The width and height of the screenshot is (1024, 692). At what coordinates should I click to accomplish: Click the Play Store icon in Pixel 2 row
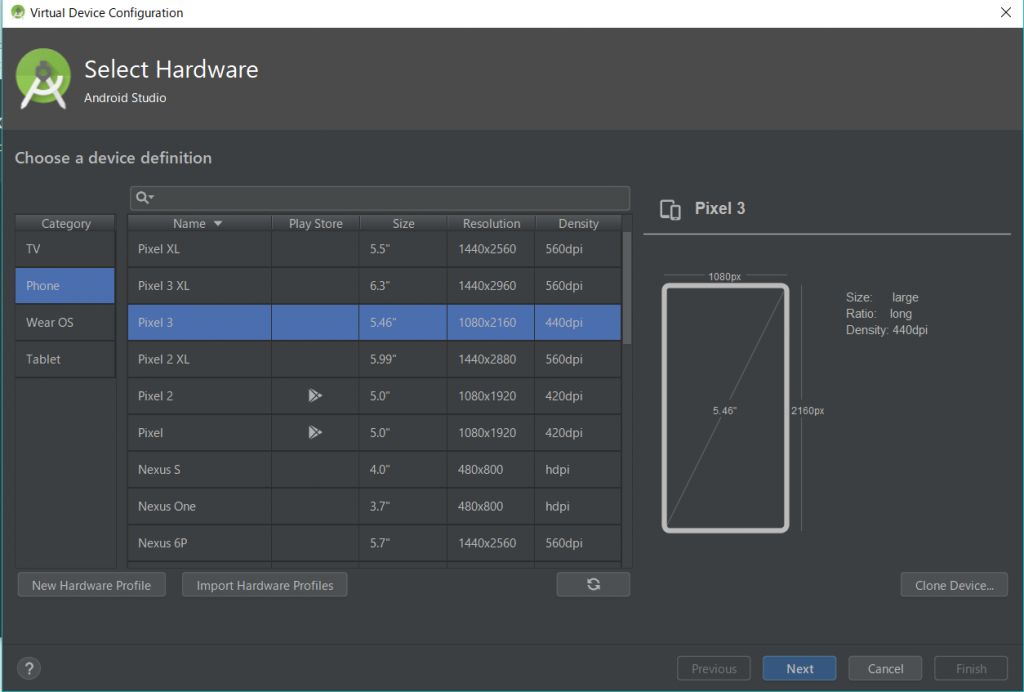click(x=315, y=396)
